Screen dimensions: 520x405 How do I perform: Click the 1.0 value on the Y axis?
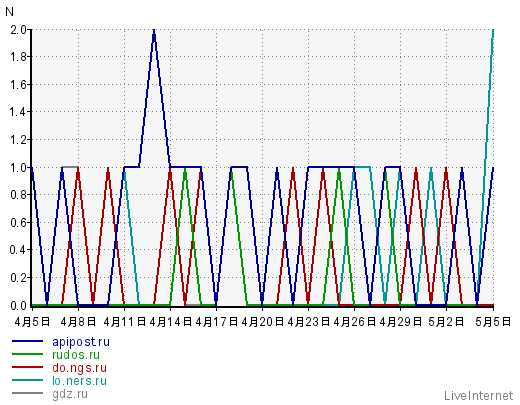point(18,167)
